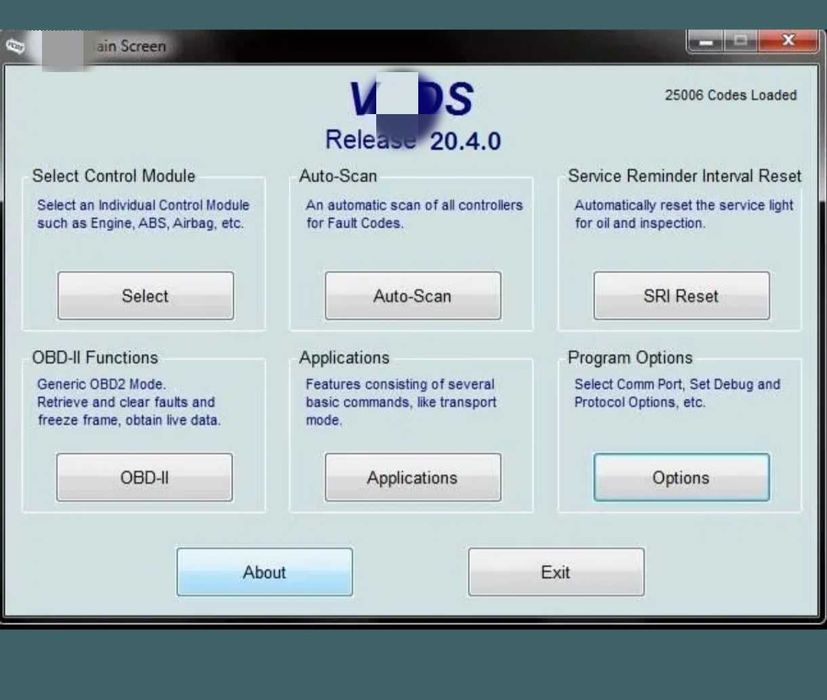Screen dimensions: 827x700
Task: Exit the program using the Exit button
Action: [556, 572]
